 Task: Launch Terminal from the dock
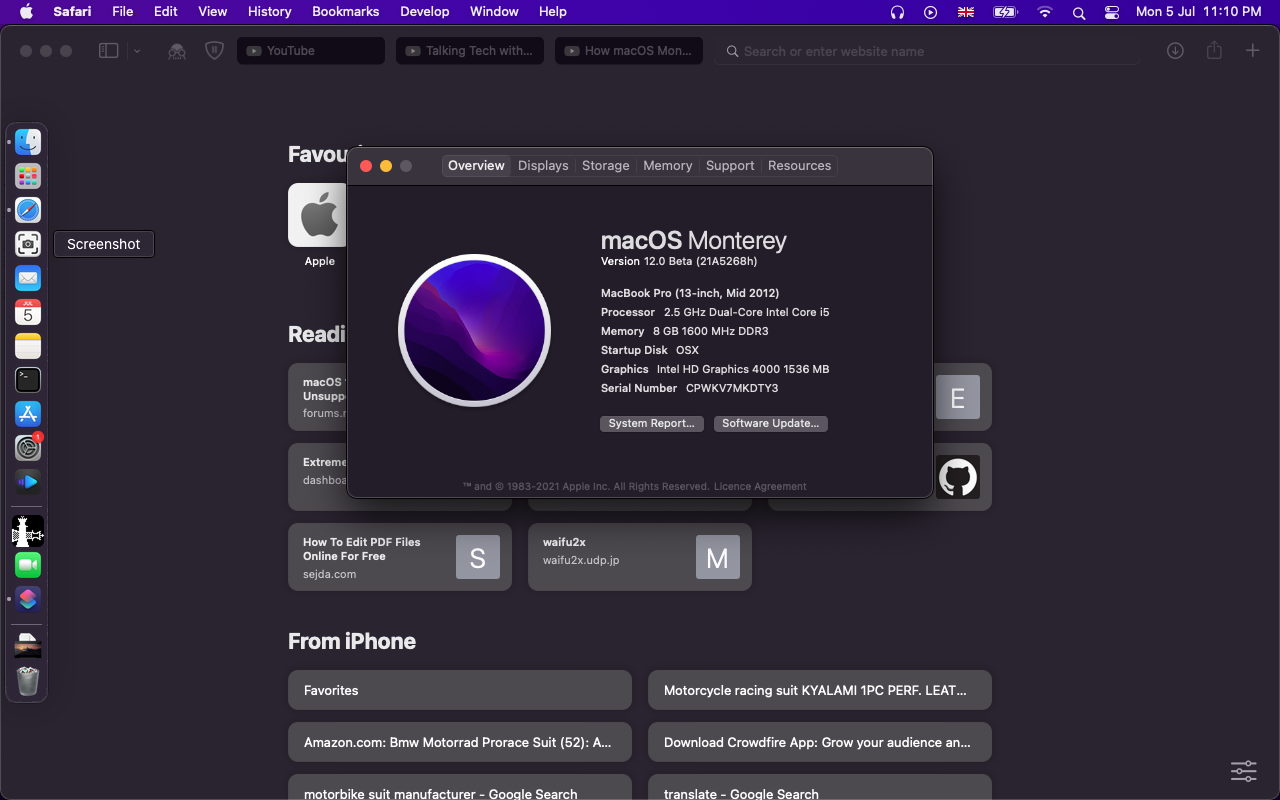click(28, 380)
